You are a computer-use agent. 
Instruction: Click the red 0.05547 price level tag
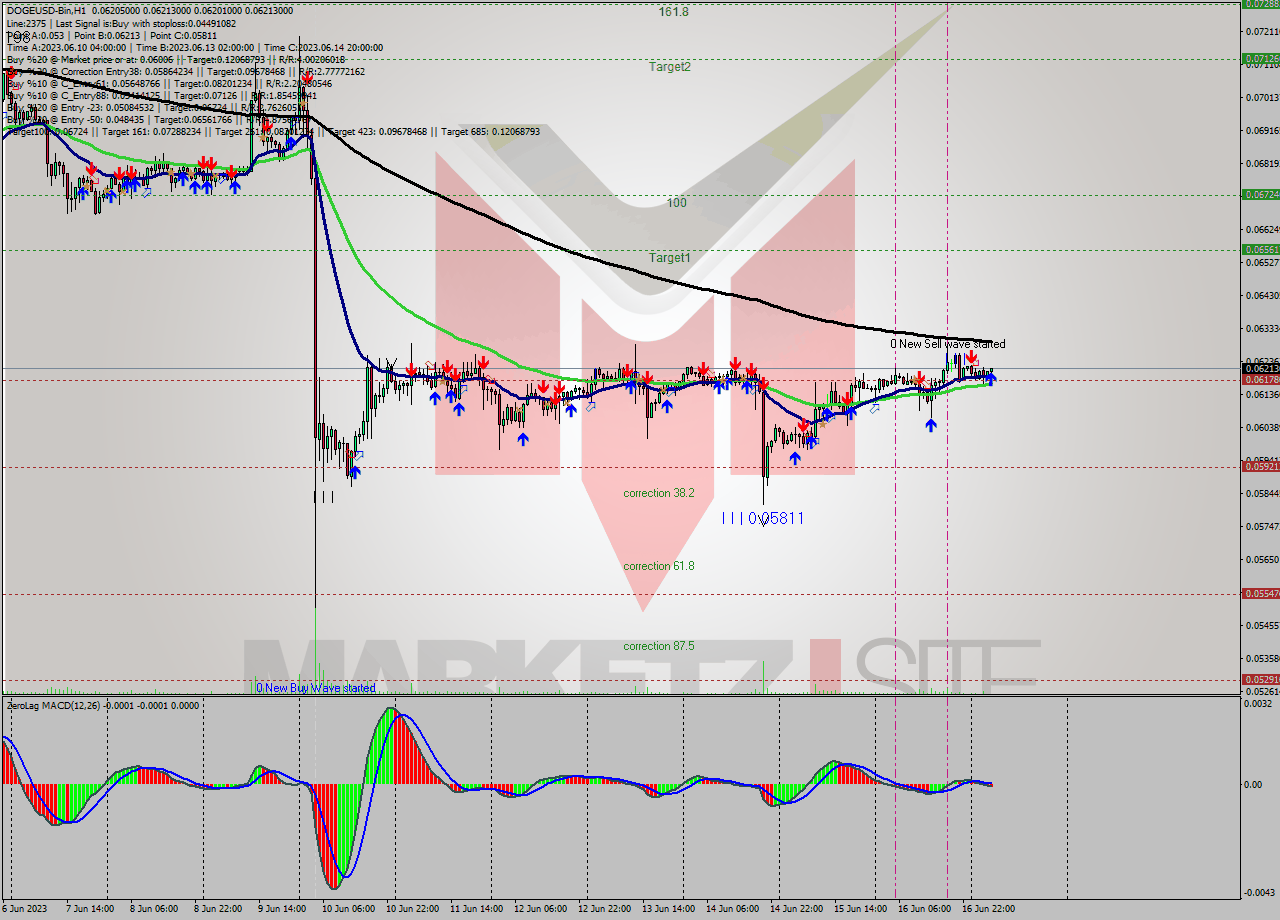1260,594
